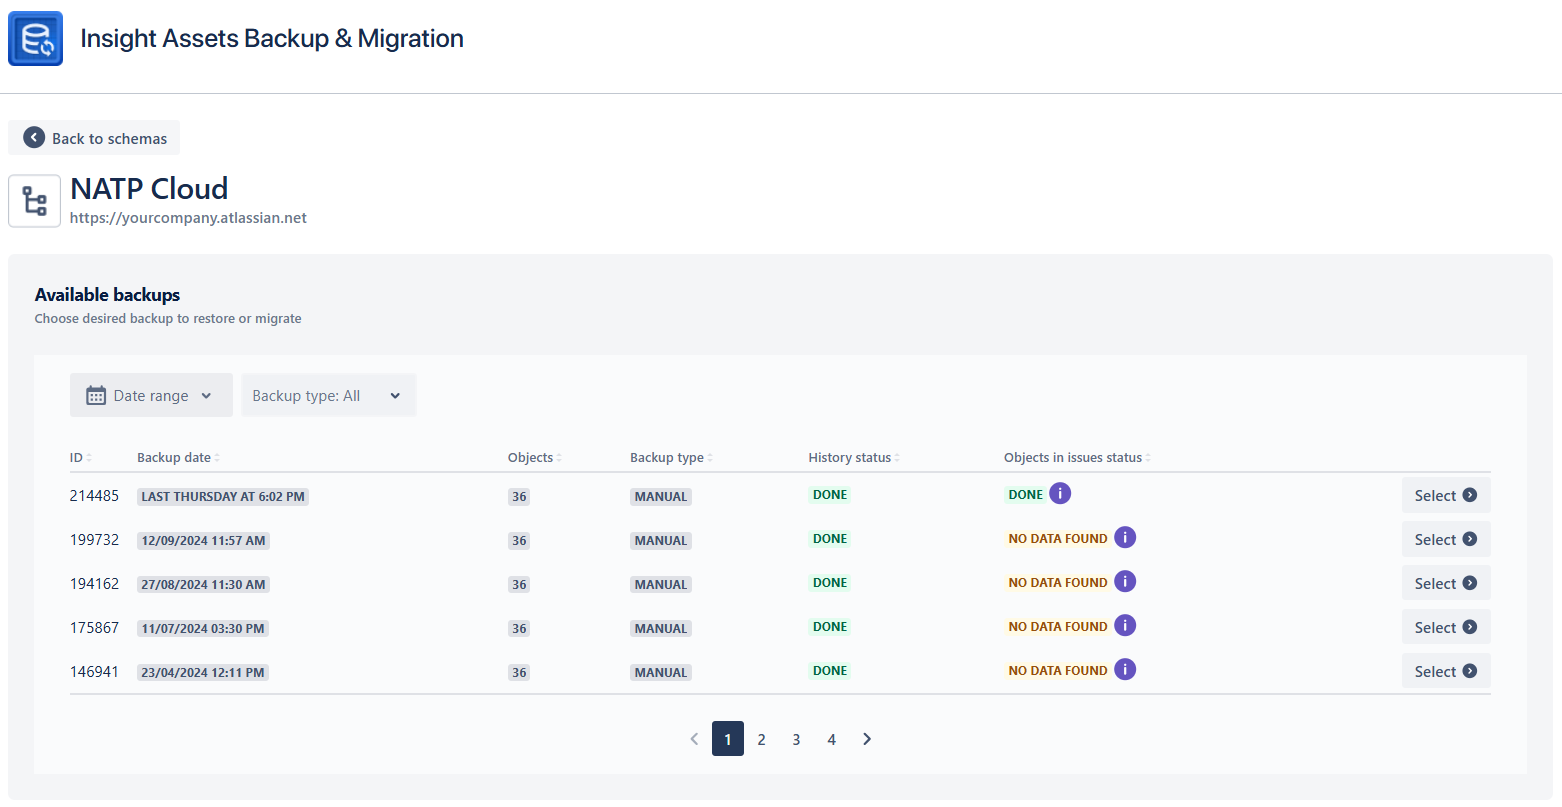Open info icon for backup 214485

point(1060,493)
